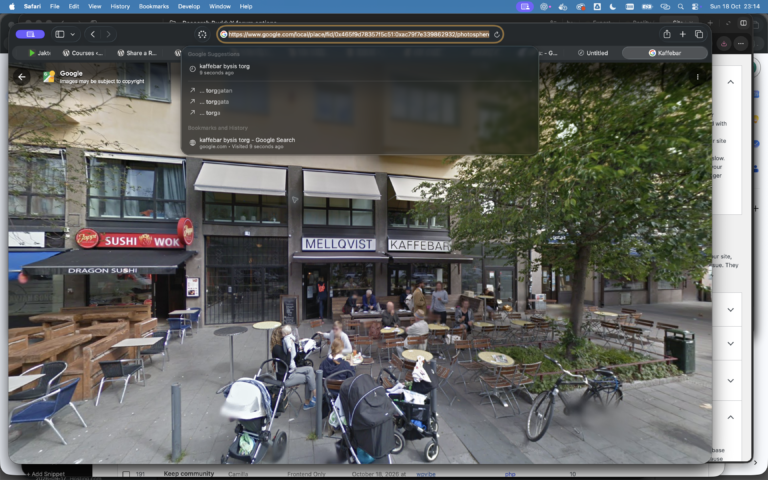Click the Add Snippet button in background window
The height and width of the screenshot is (480, 768).
[x=46, y=474]
